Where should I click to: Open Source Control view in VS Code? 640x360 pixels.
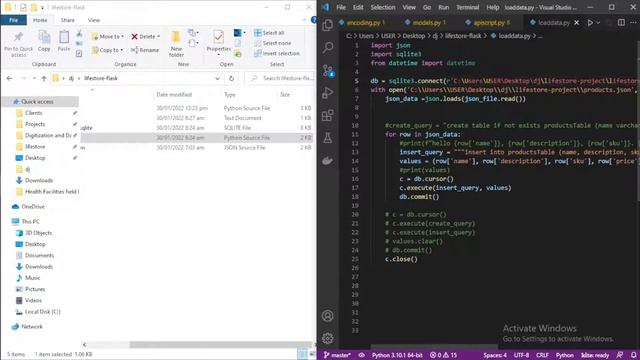(327, 71)
